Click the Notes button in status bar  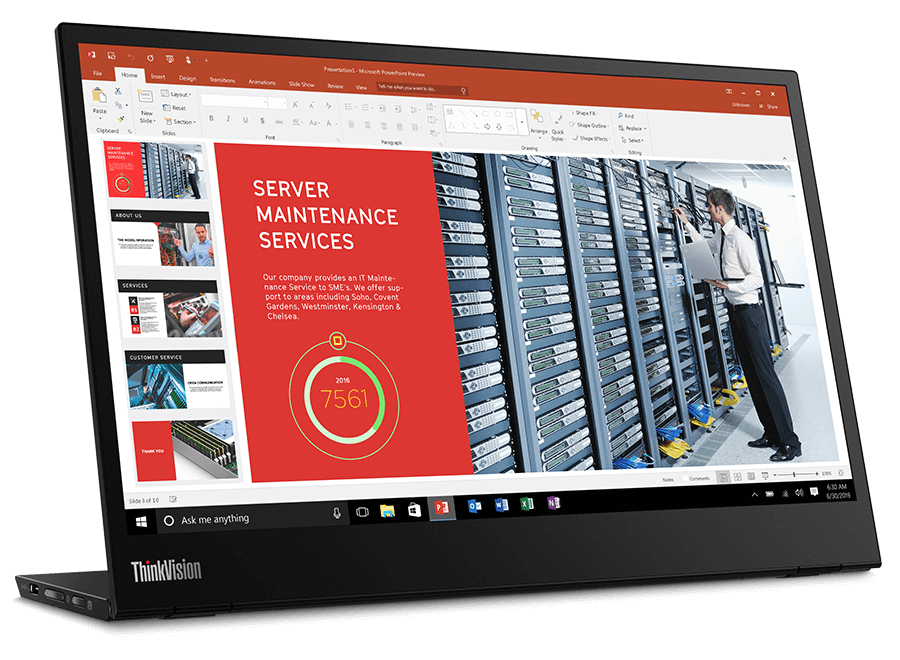(x=668, y=479)
